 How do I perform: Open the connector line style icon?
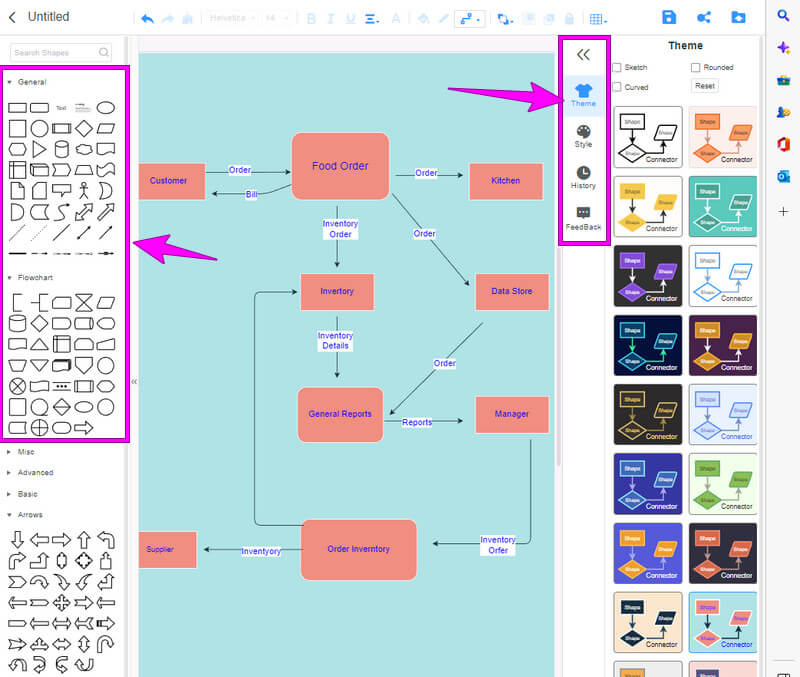point(466,17)
